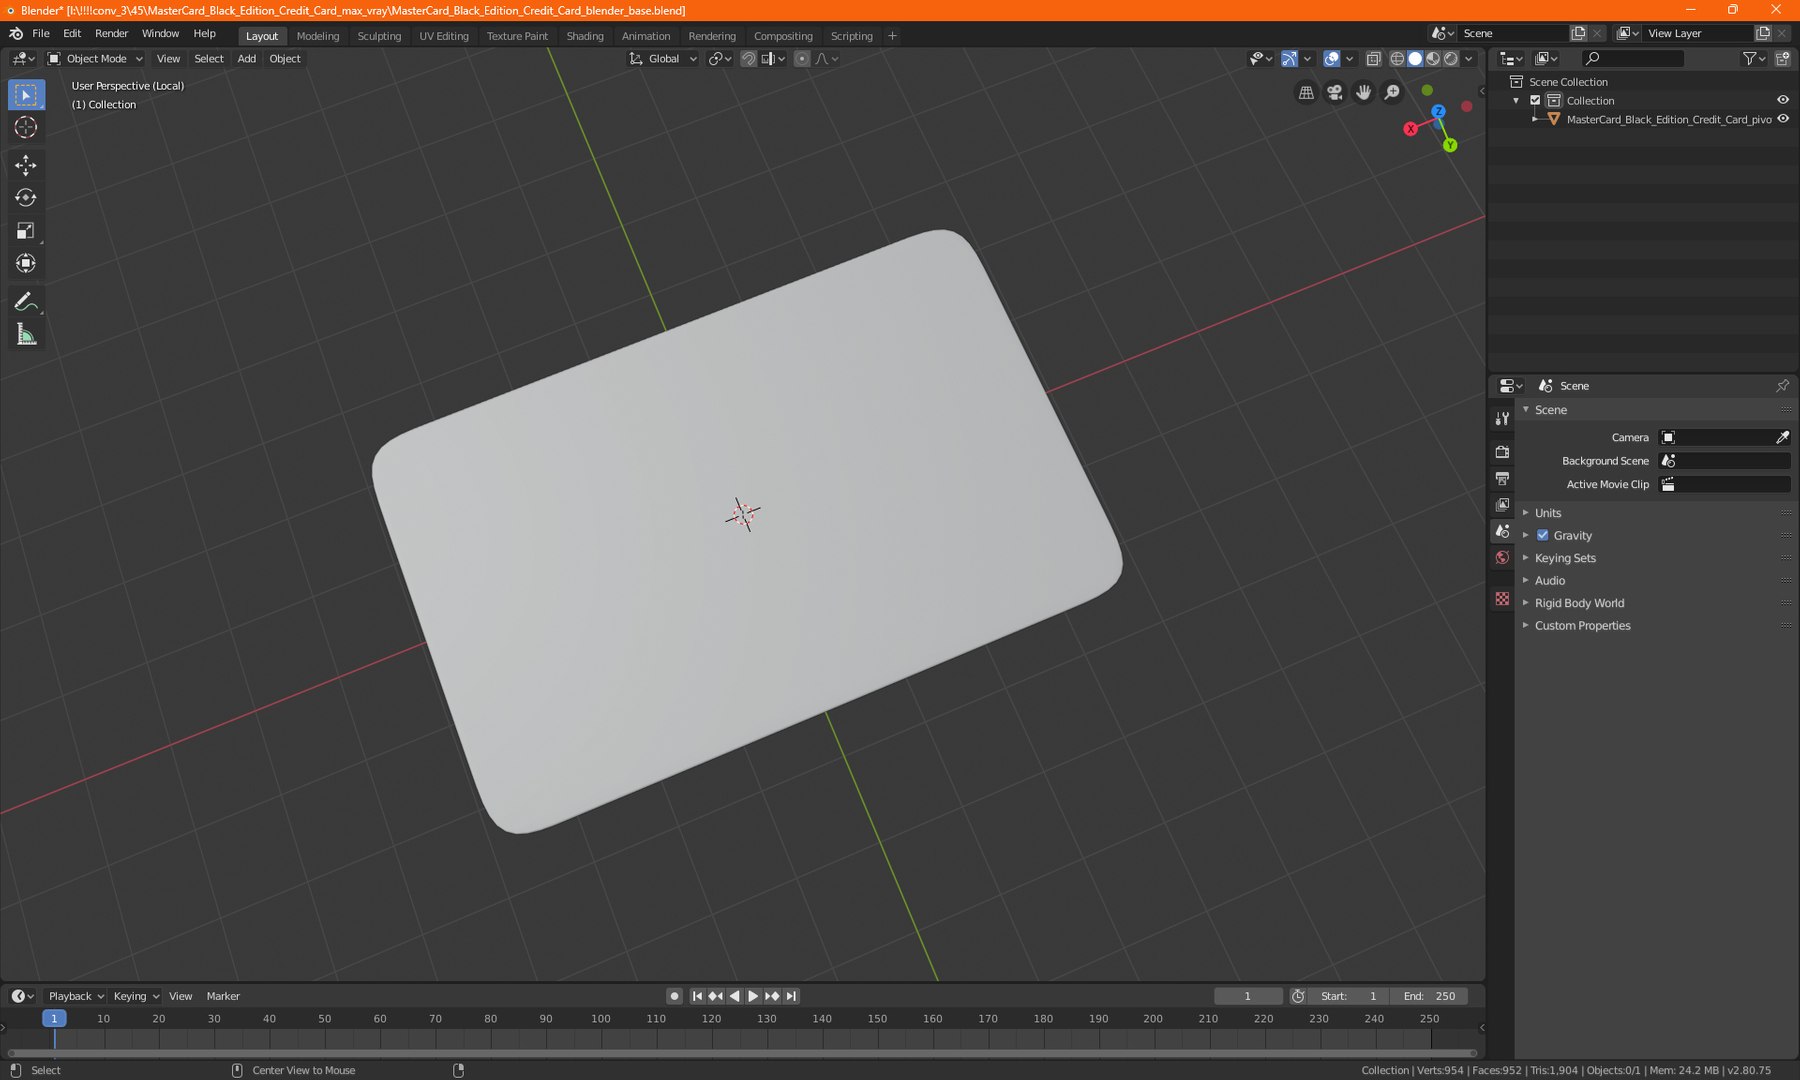The width and height of the screenshot is (1800, 1080).
Task: Hide the MasterCard object with eye icon
Action: tap(1783, 119)
